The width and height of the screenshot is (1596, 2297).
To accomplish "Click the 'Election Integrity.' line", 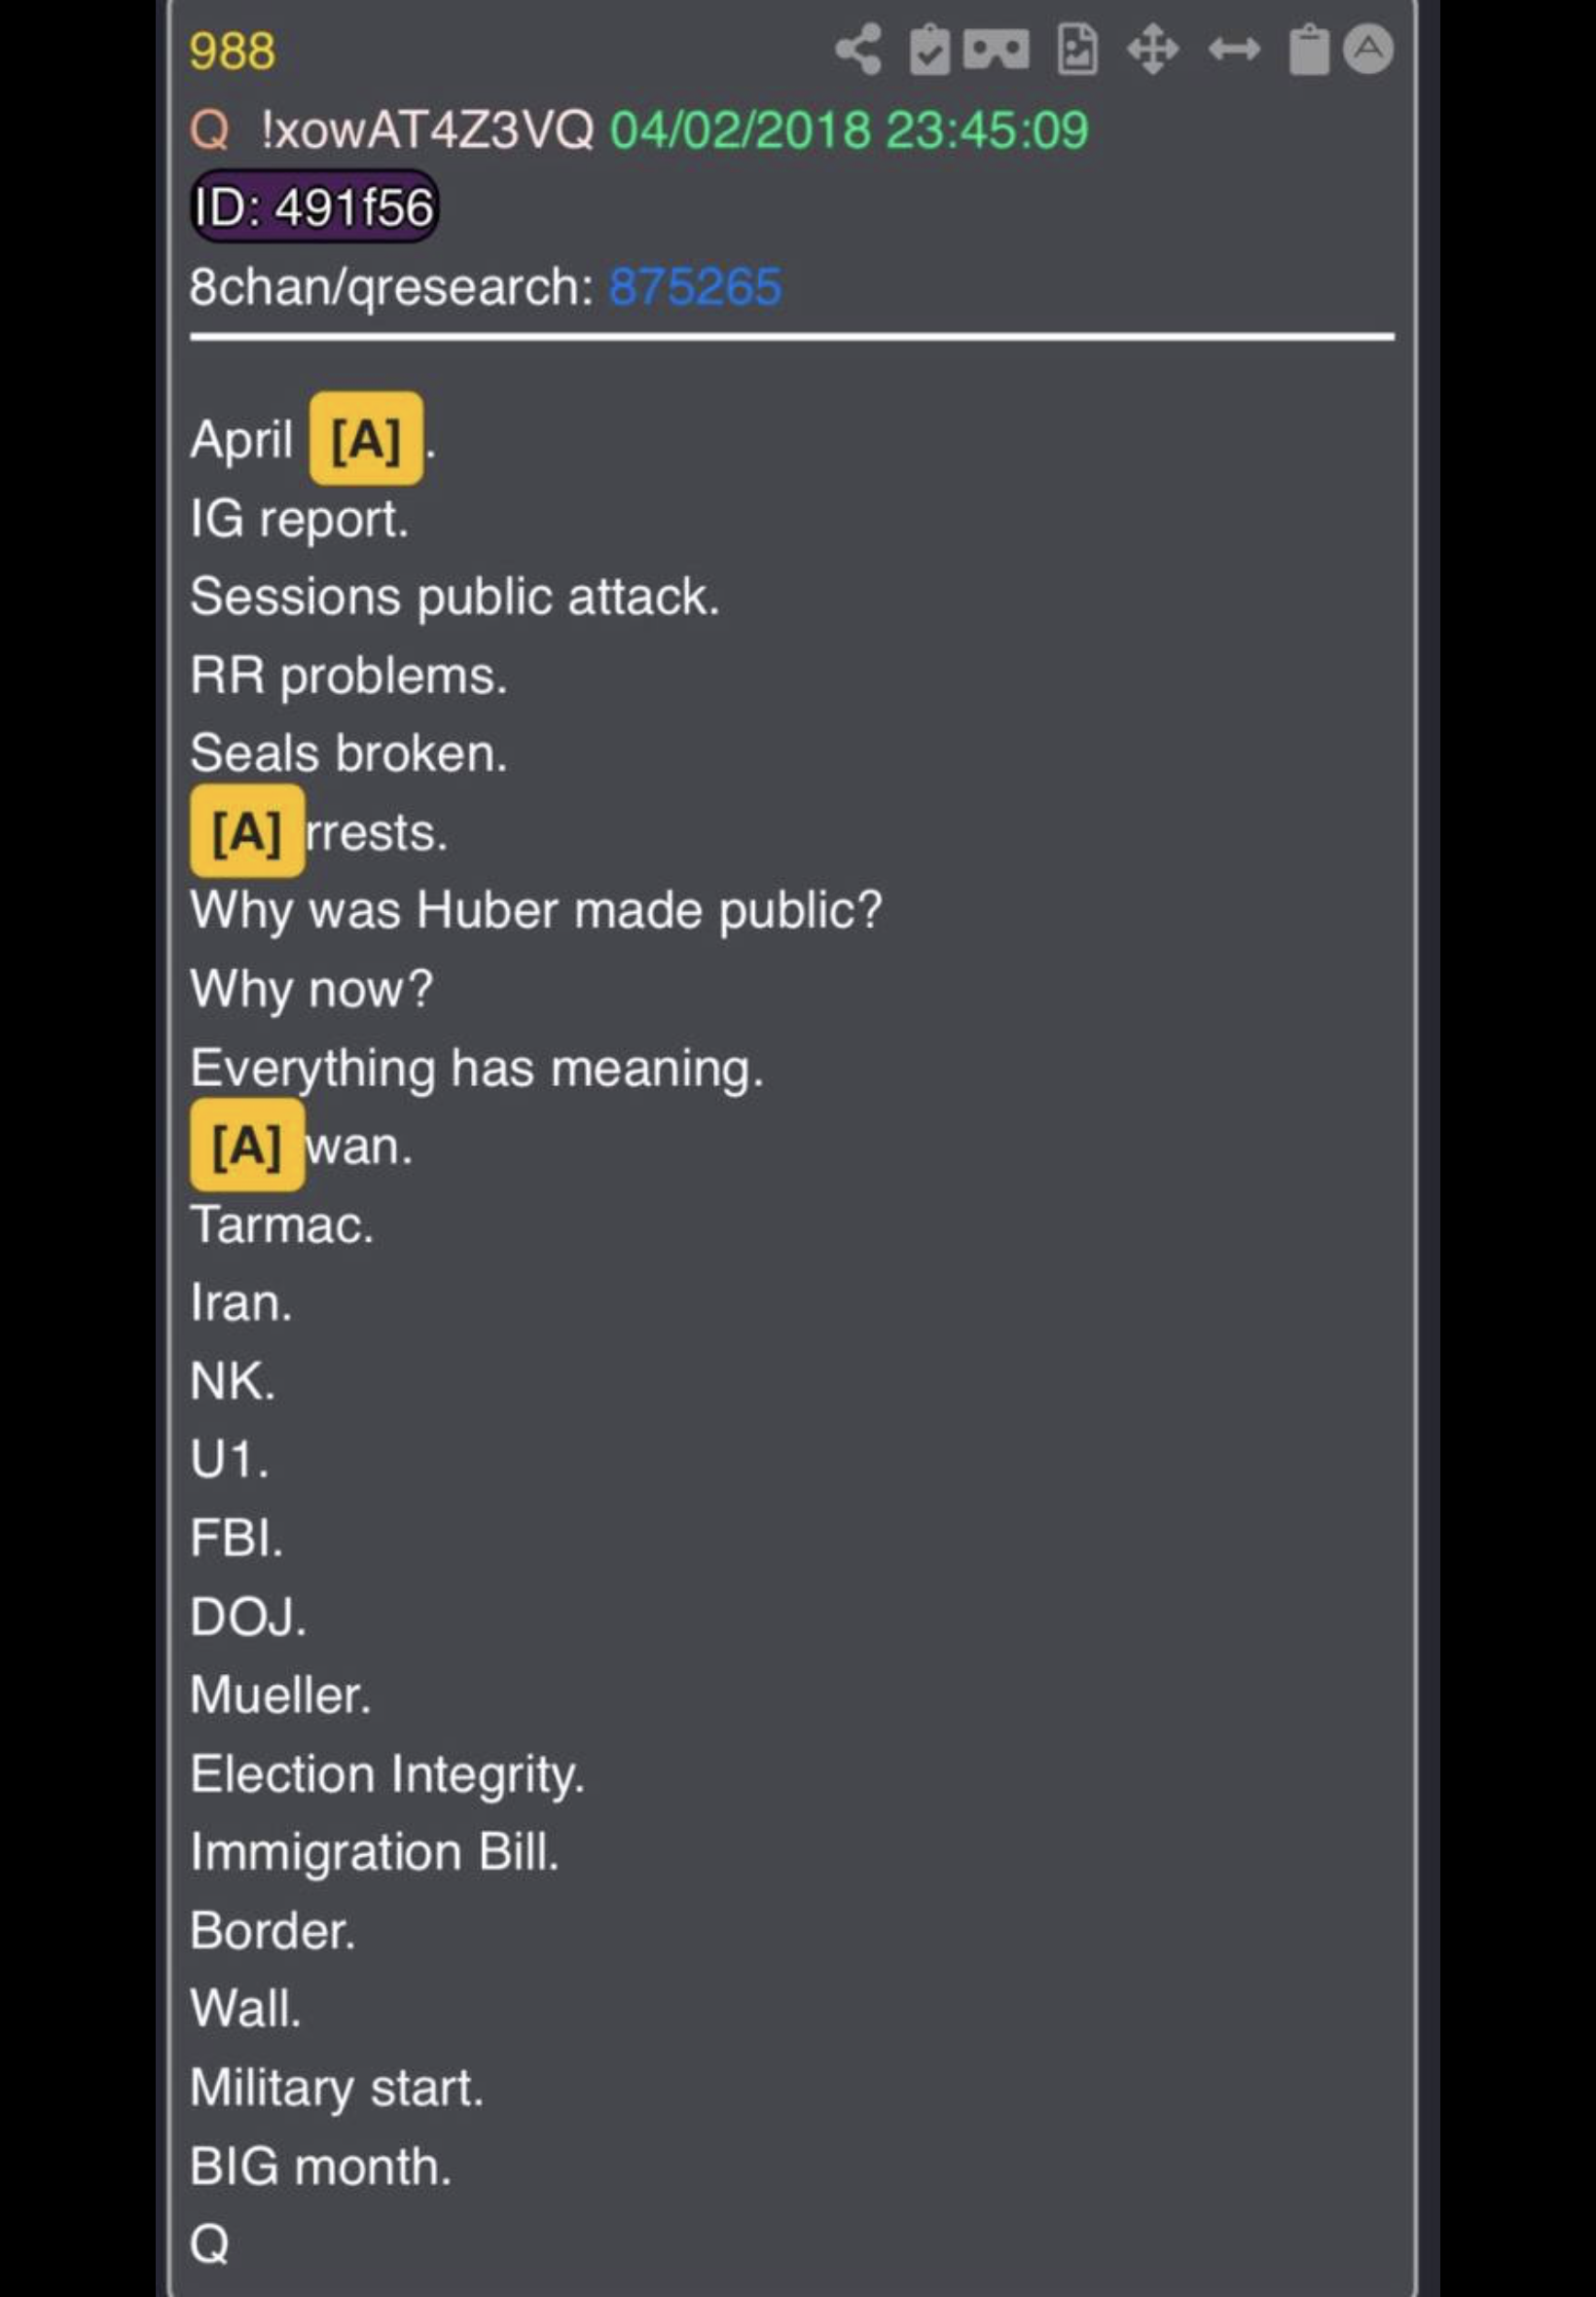I will coord(387,1774).
